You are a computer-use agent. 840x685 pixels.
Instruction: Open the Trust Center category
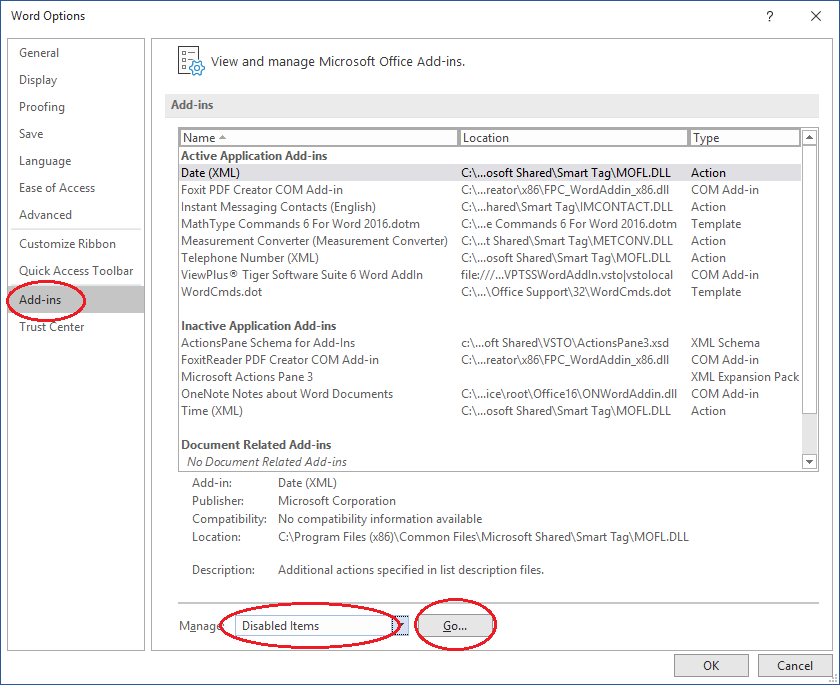(x=51, y=327)
